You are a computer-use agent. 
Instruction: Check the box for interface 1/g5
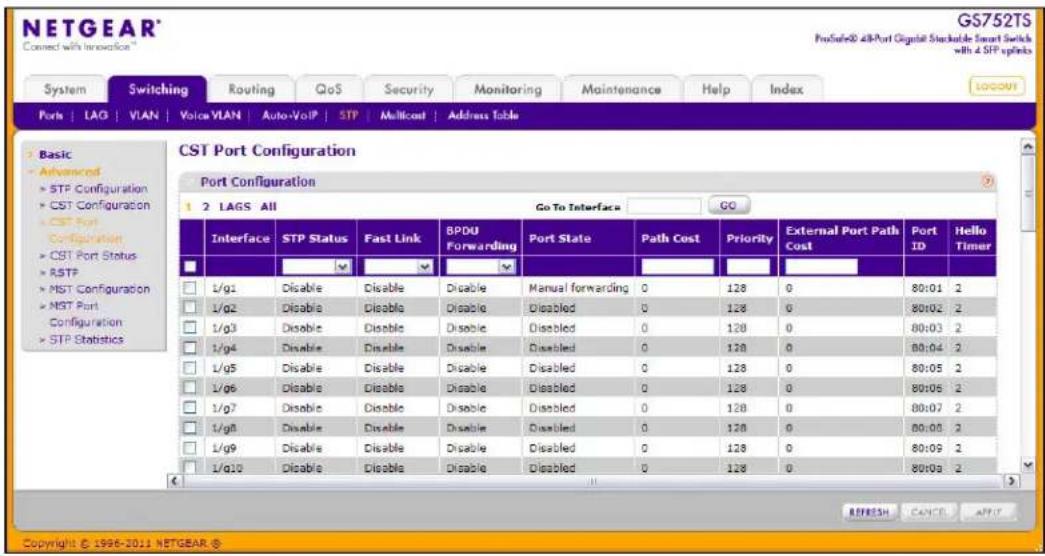coord(192,367)
